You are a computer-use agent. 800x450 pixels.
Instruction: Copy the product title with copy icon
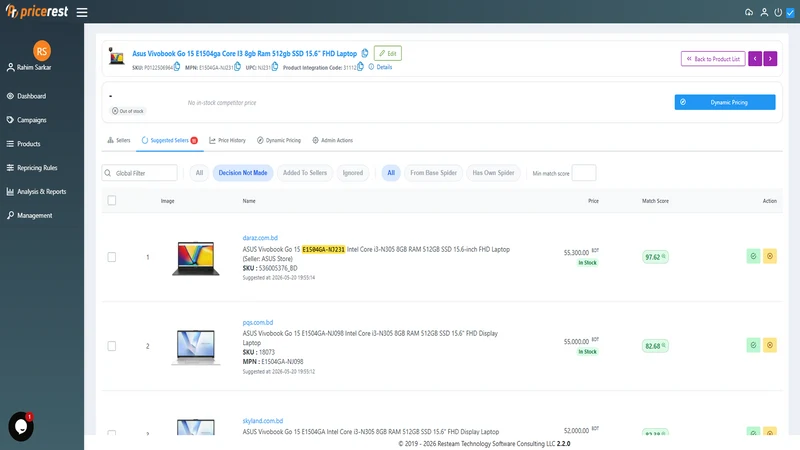[x=365, y=53]
